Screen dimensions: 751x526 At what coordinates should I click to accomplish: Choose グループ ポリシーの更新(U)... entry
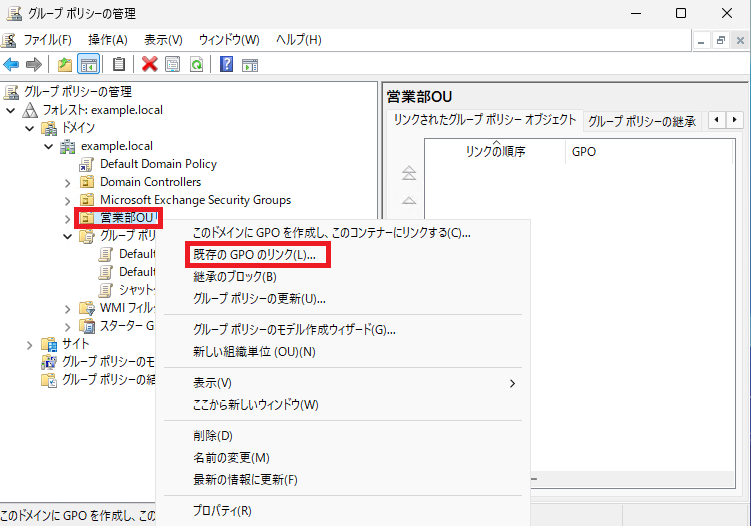point(343,299)
